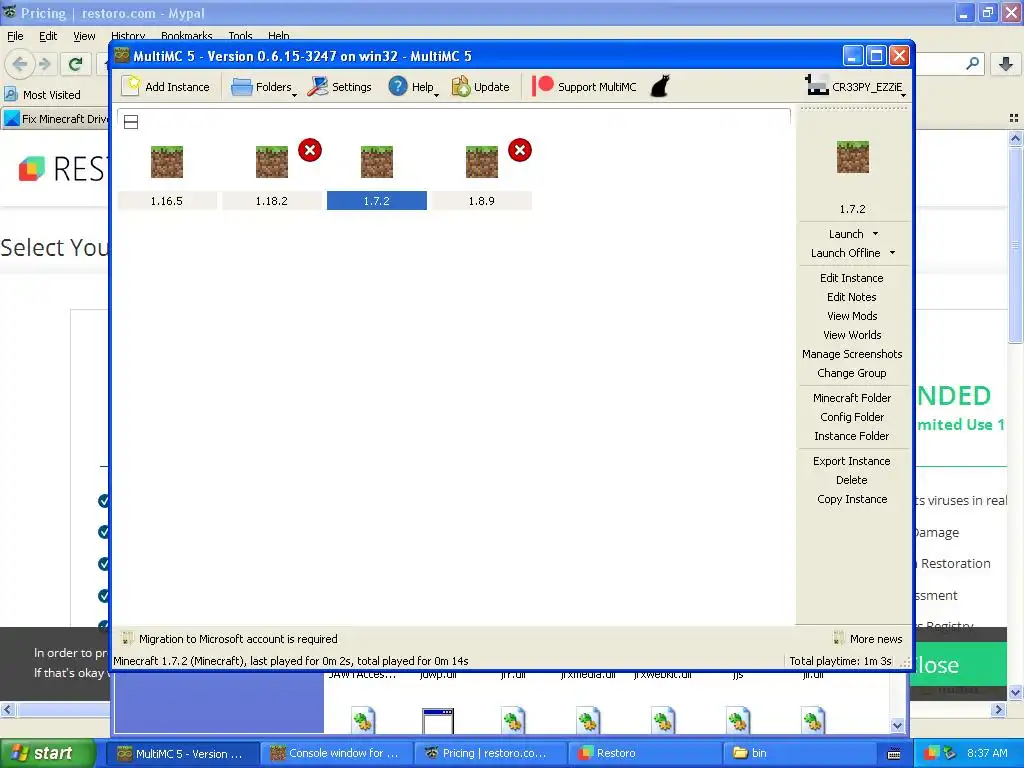Expand the Launch Offline dropdown arrow
Viewport: 1024px width, 768px height.
[893, 253]
